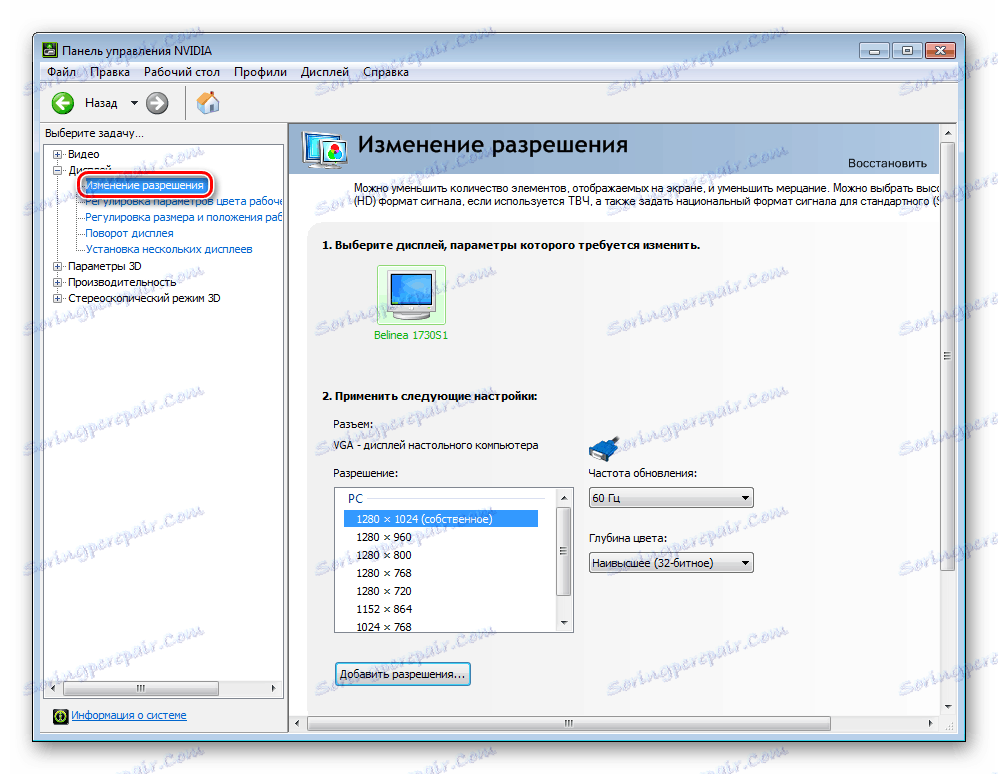Screen dimensions: 998x774
Task: Select resolution 1024 × 768
Action: pos(384,626)
